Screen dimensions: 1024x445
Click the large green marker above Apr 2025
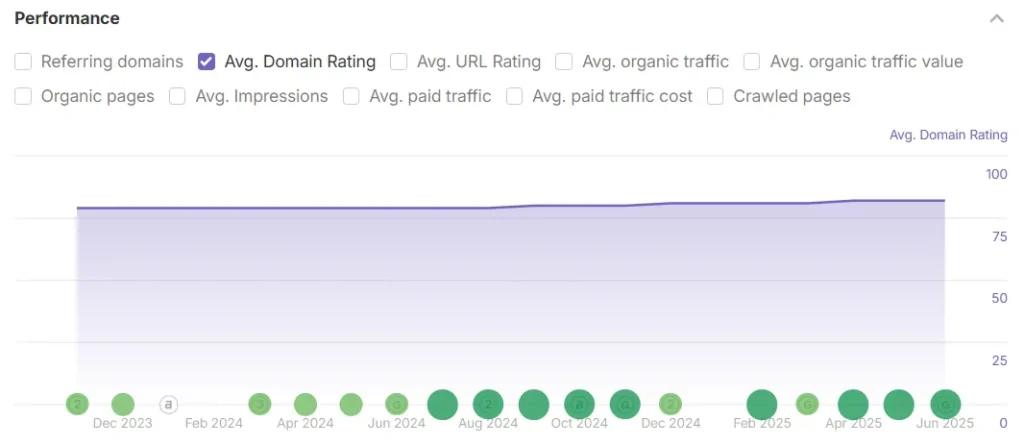pyautogui.click(x=853, y=405)
